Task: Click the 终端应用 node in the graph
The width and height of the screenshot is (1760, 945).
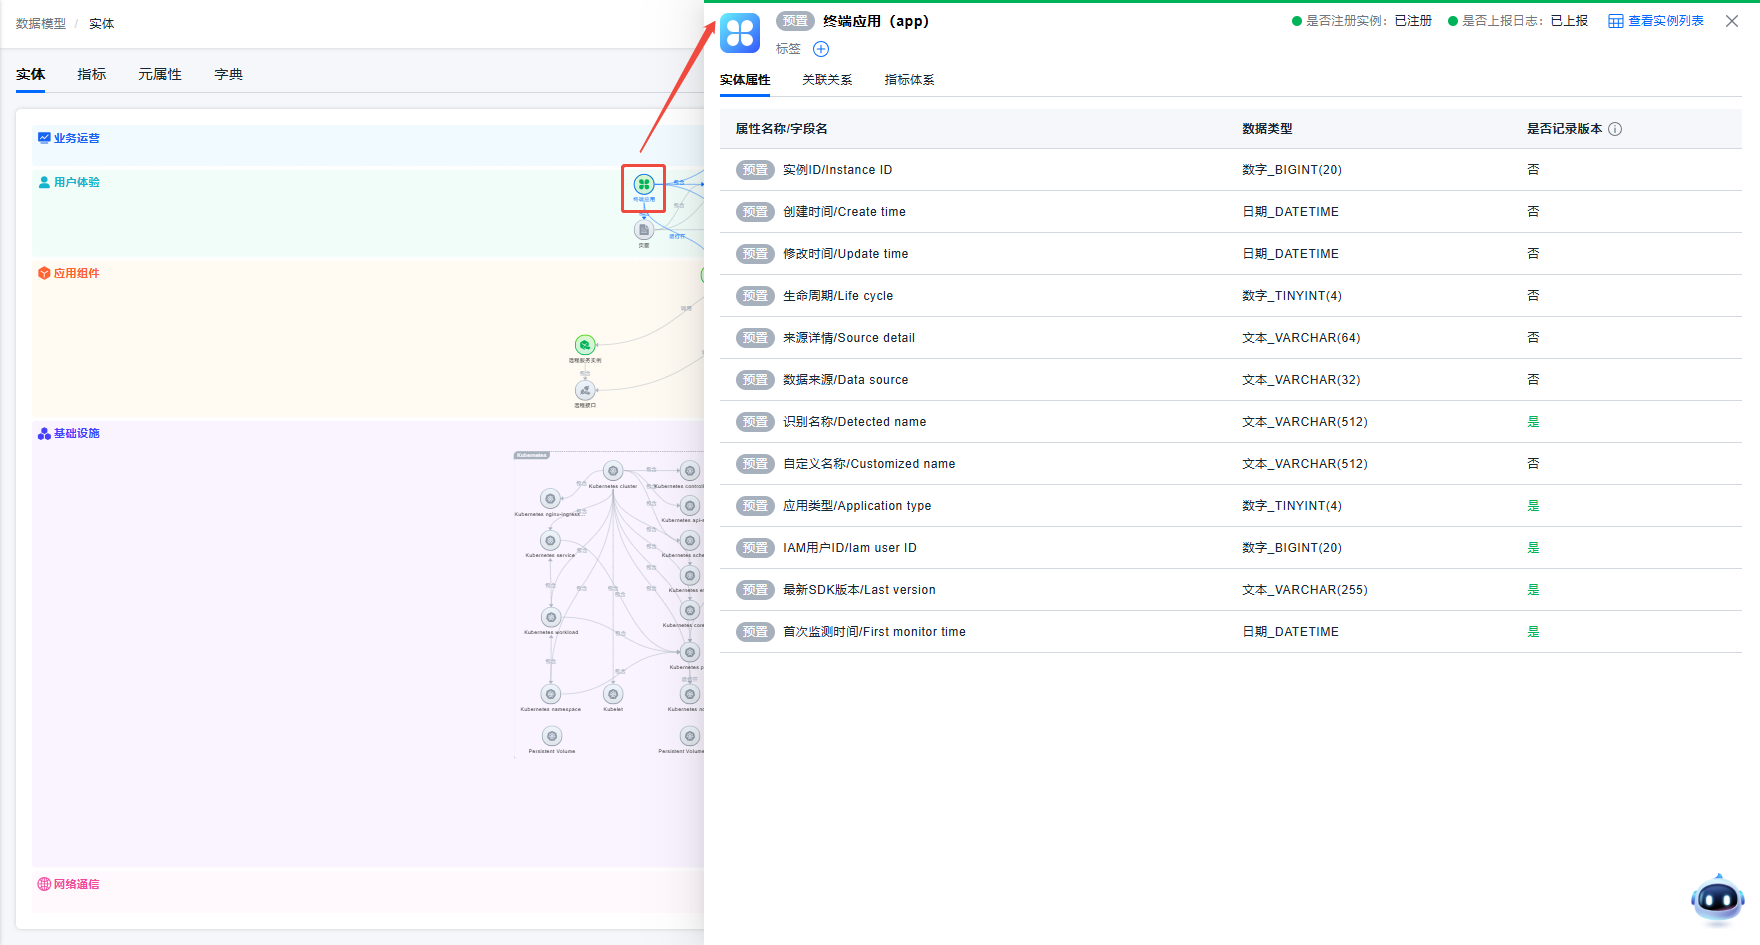Action: point(643,185)
